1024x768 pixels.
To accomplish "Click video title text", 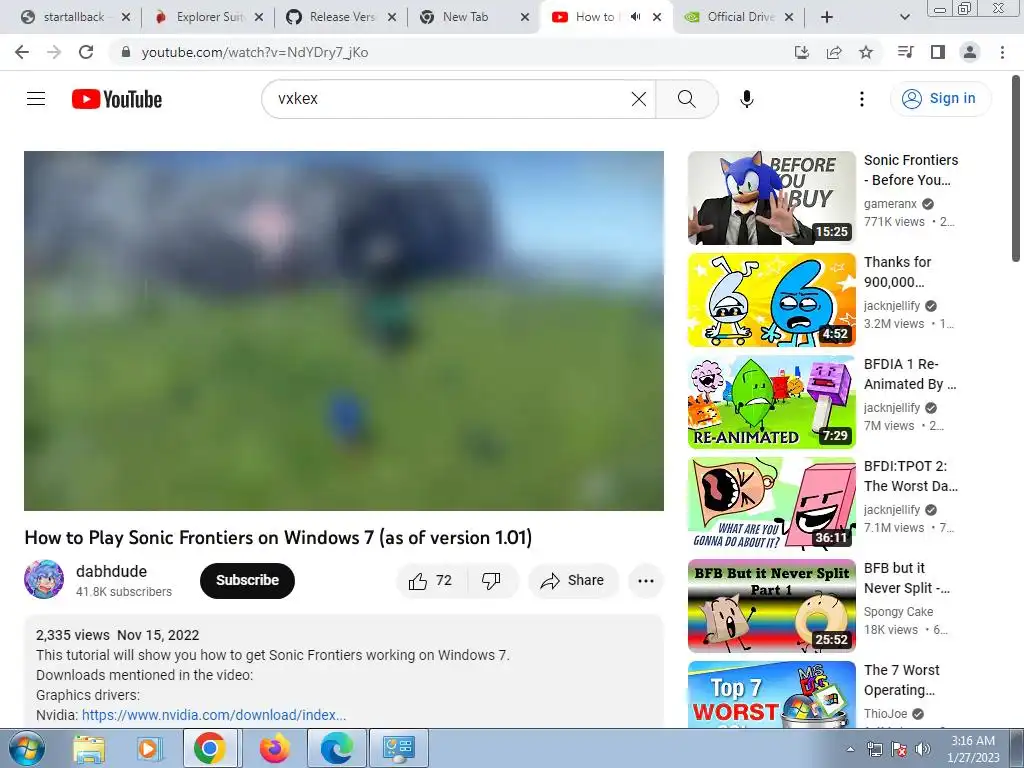I will point(278,537).
